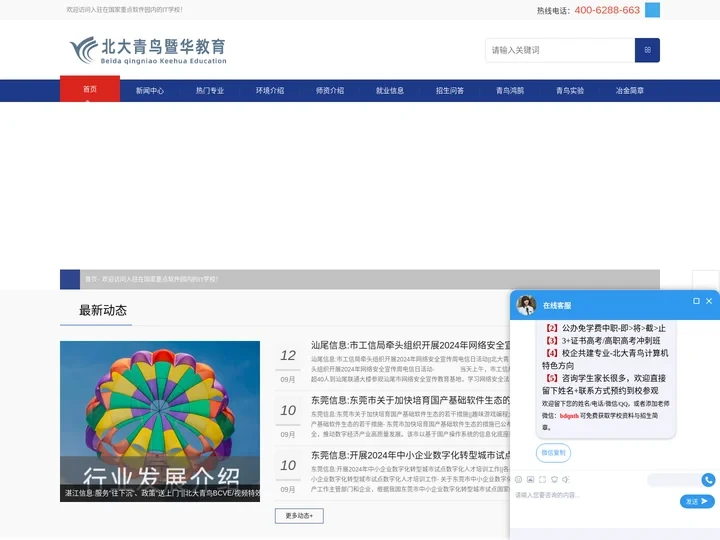
Task: Click the hotline number 400-6288-663
Action: coord(607,10)
